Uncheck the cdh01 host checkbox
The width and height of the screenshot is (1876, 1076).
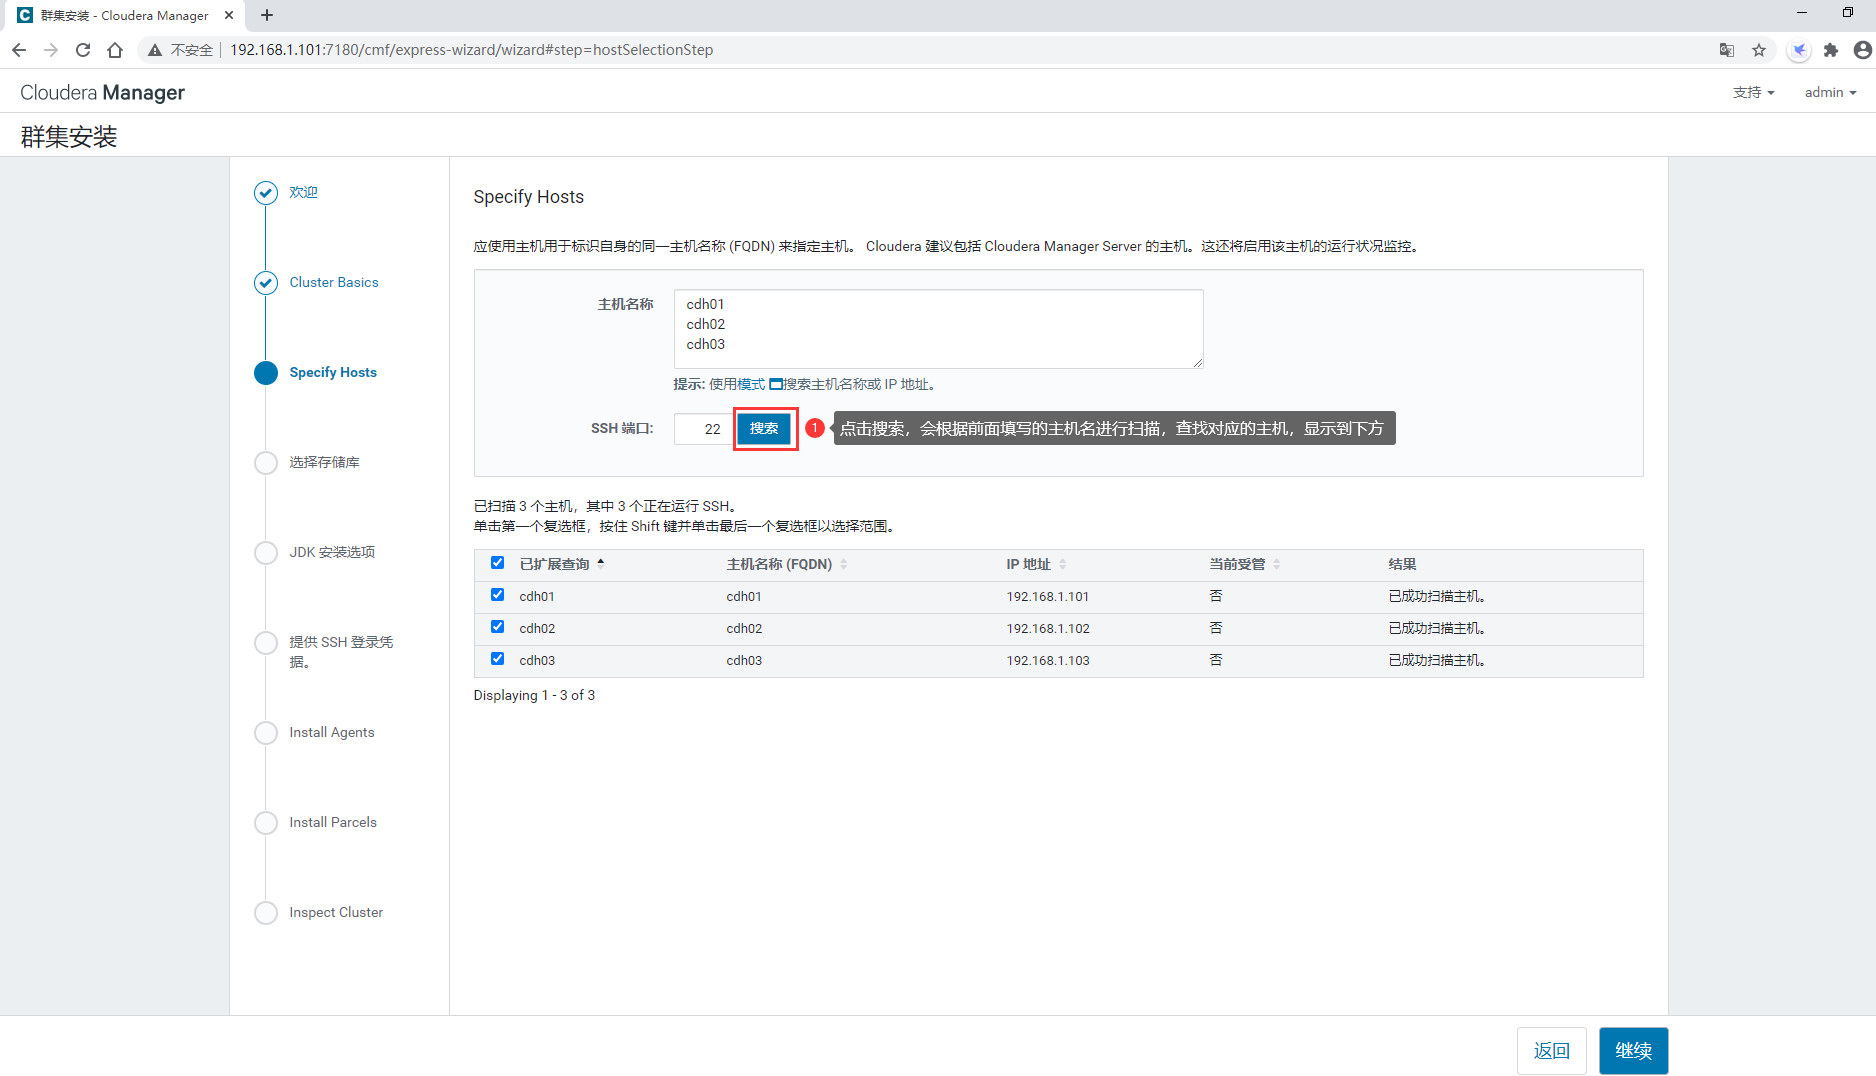(x=497, y=595)
